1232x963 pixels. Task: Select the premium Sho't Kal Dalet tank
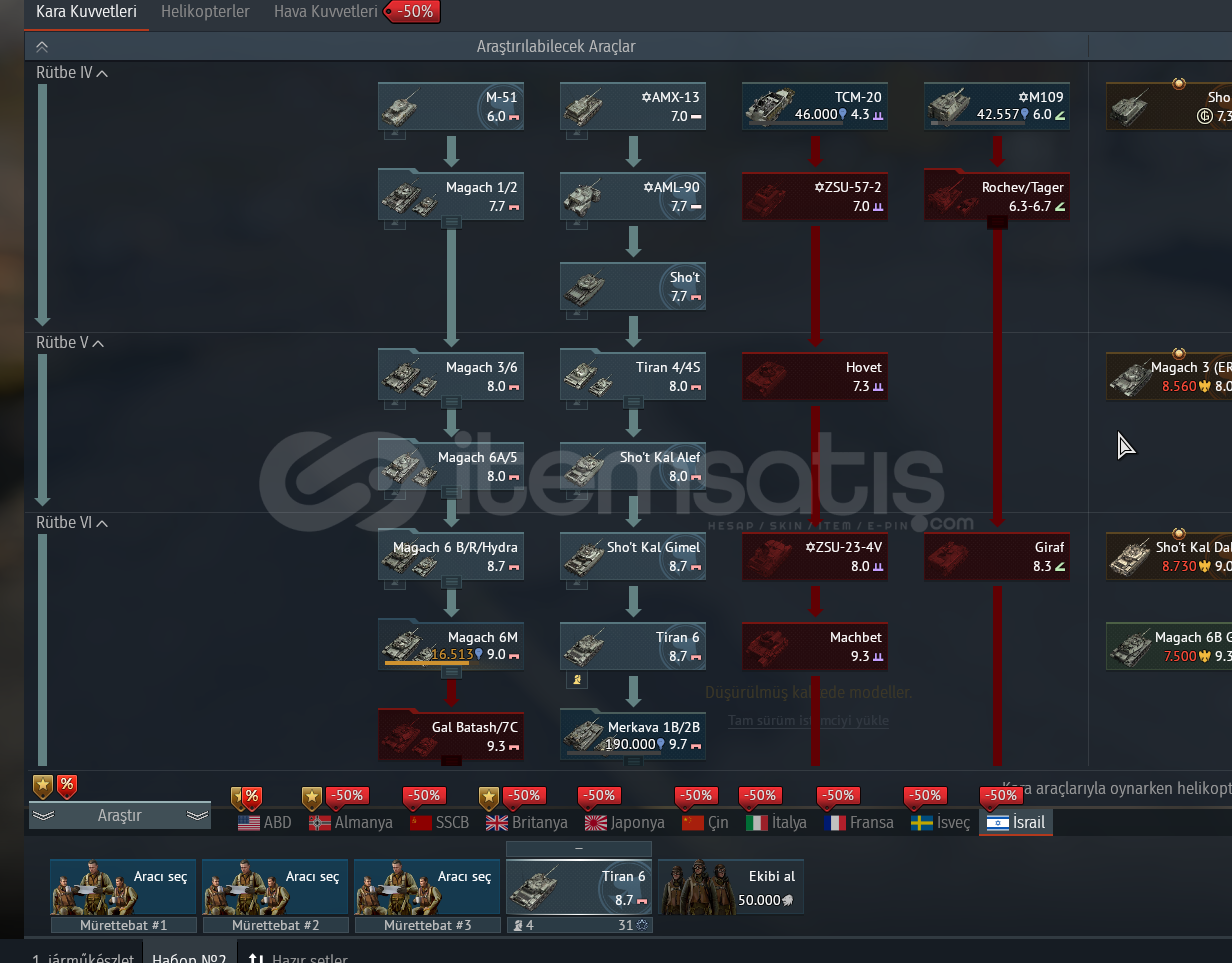tap(1168, 556)
